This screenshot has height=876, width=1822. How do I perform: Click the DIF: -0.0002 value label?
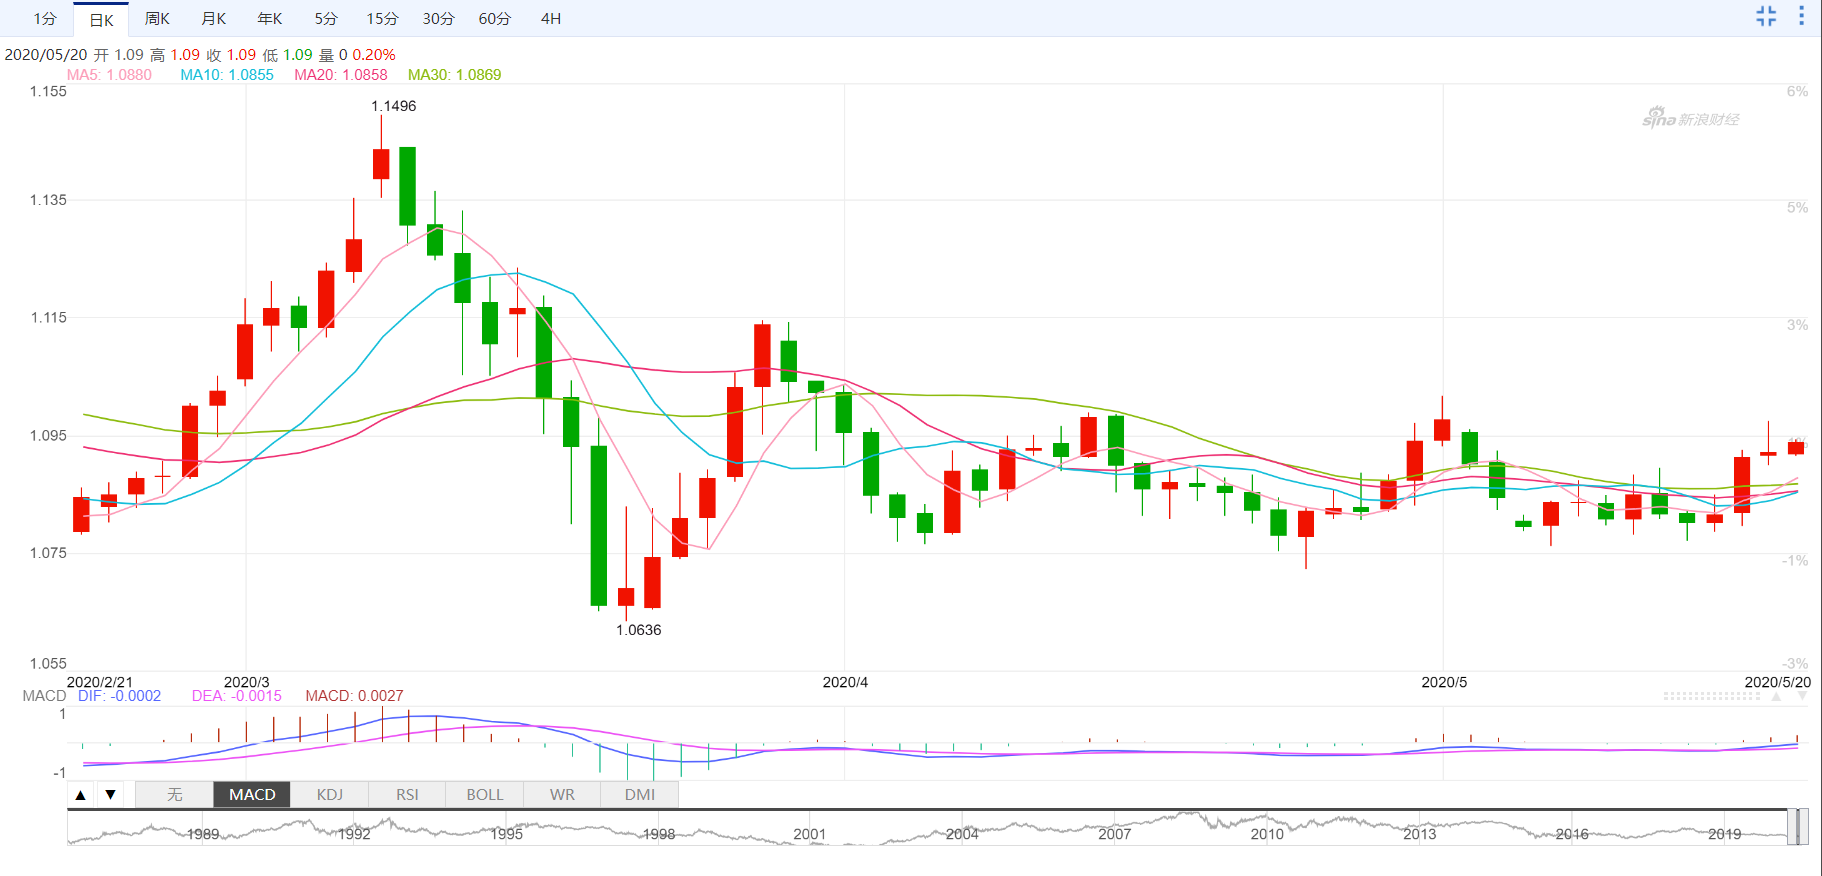click(119, 696)
